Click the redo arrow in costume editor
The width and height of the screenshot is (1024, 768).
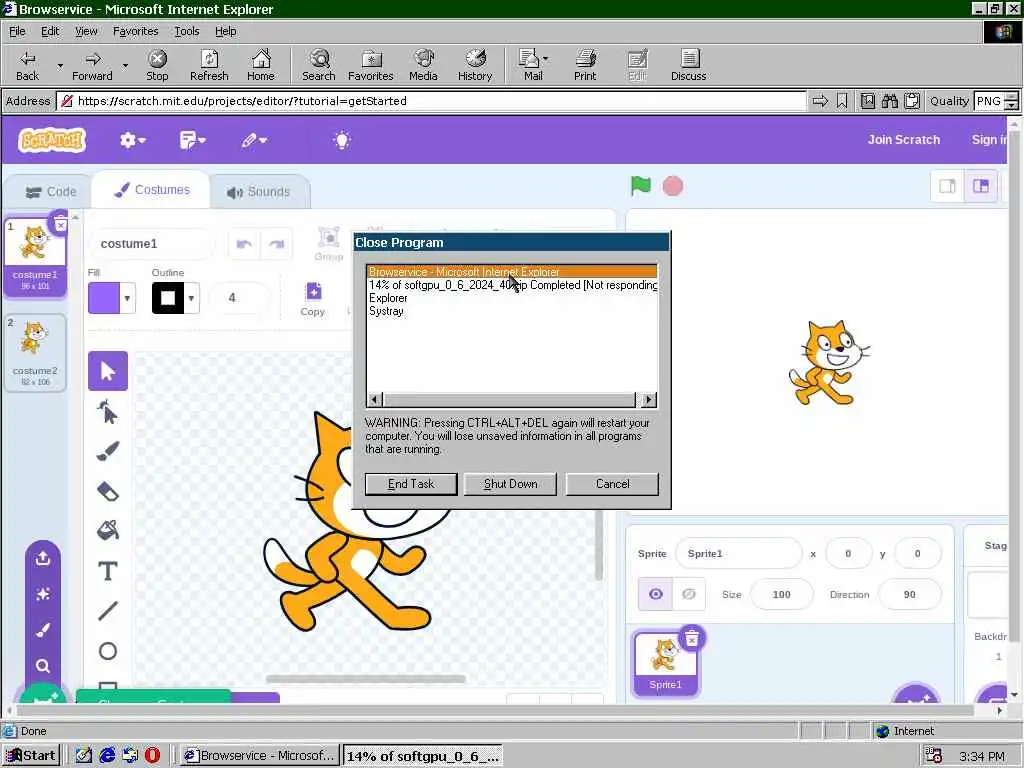[x=276, y=244]
